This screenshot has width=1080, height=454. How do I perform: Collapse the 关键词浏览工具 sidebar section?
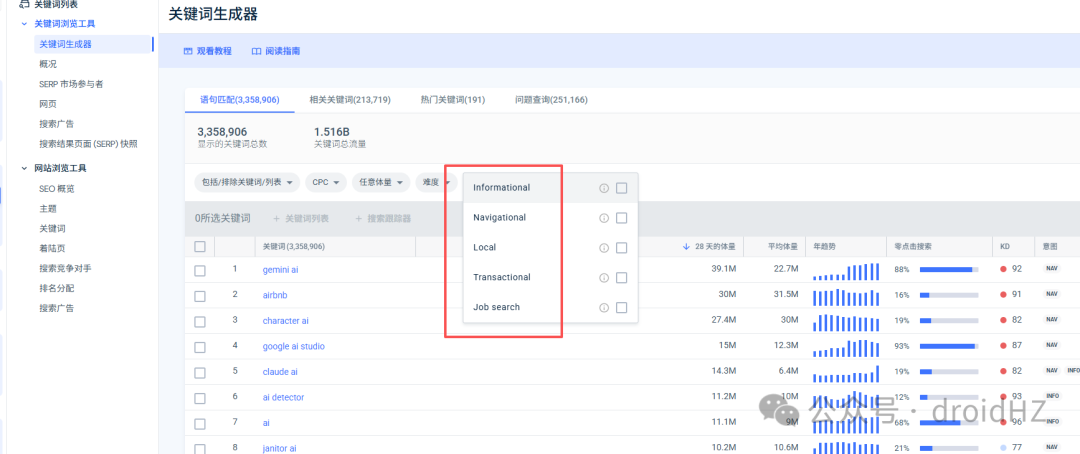(x=24, y=23)
